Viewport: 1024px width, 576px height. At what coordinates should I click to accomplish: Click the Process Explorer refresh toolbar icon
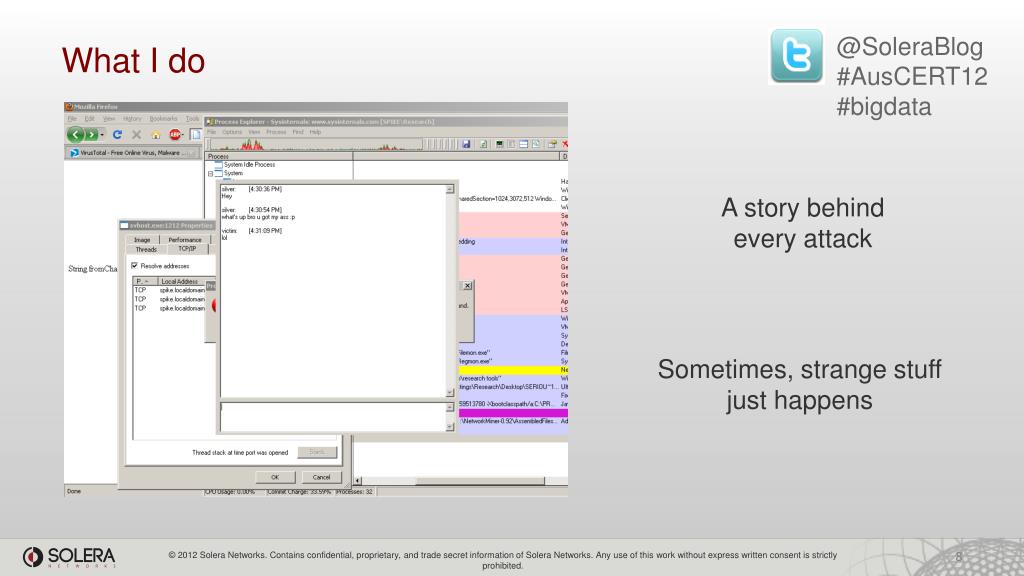click(483, 144)
